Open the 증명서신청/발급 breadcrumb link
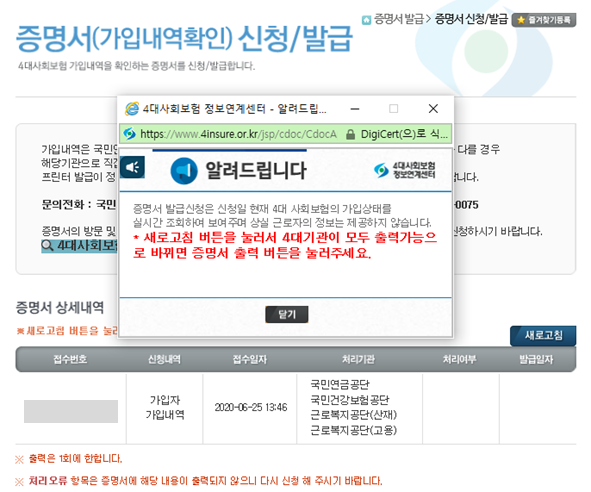The height and width of the screenshot is (492, 591). [471, 19]
